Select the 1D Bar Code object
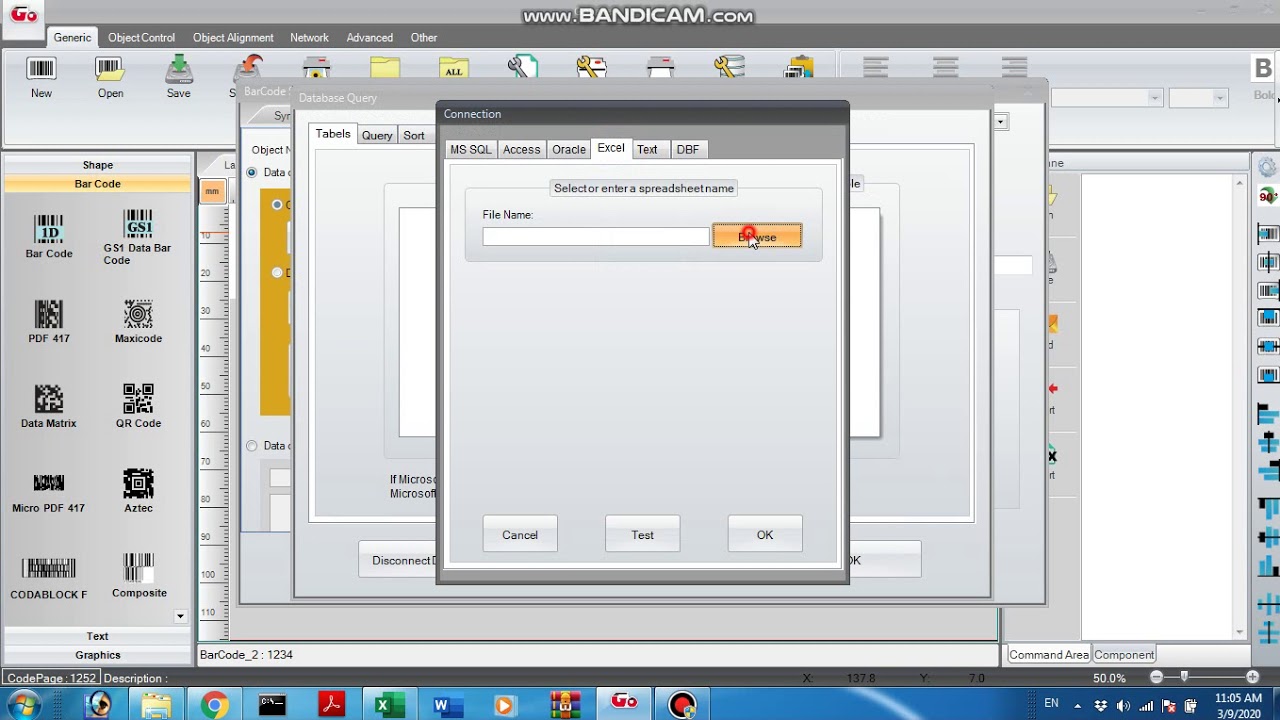Viewport: 1280px width, 720px height. (49, 236)
